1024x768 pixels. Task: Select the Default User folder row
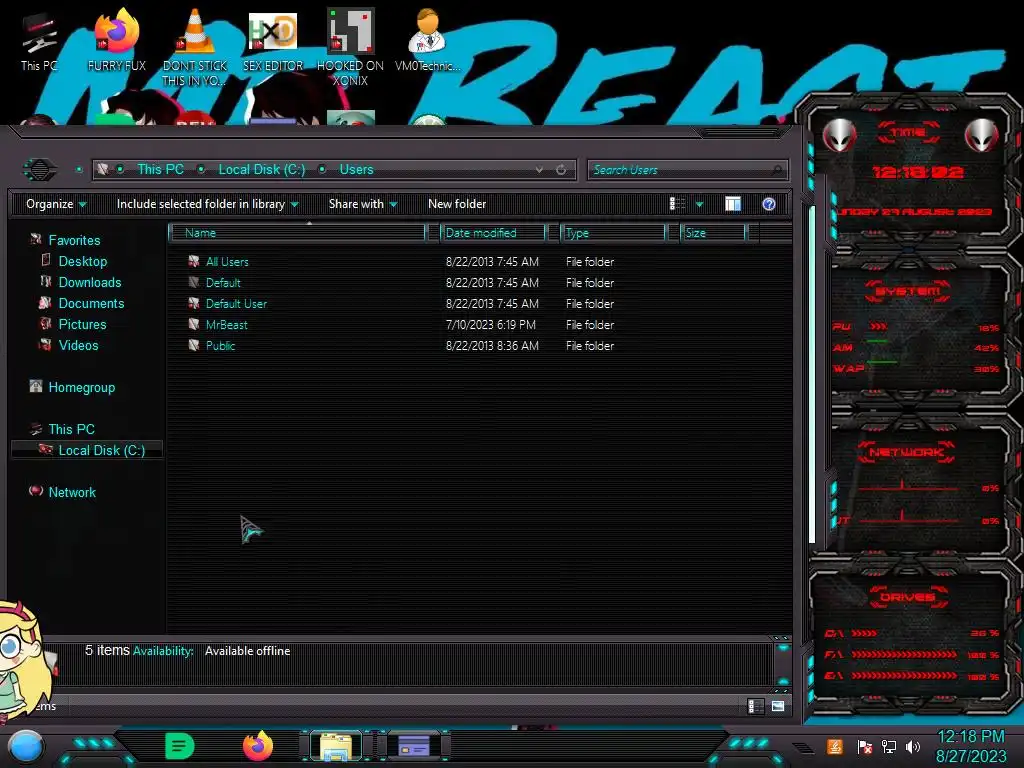[x=400, y=304]
